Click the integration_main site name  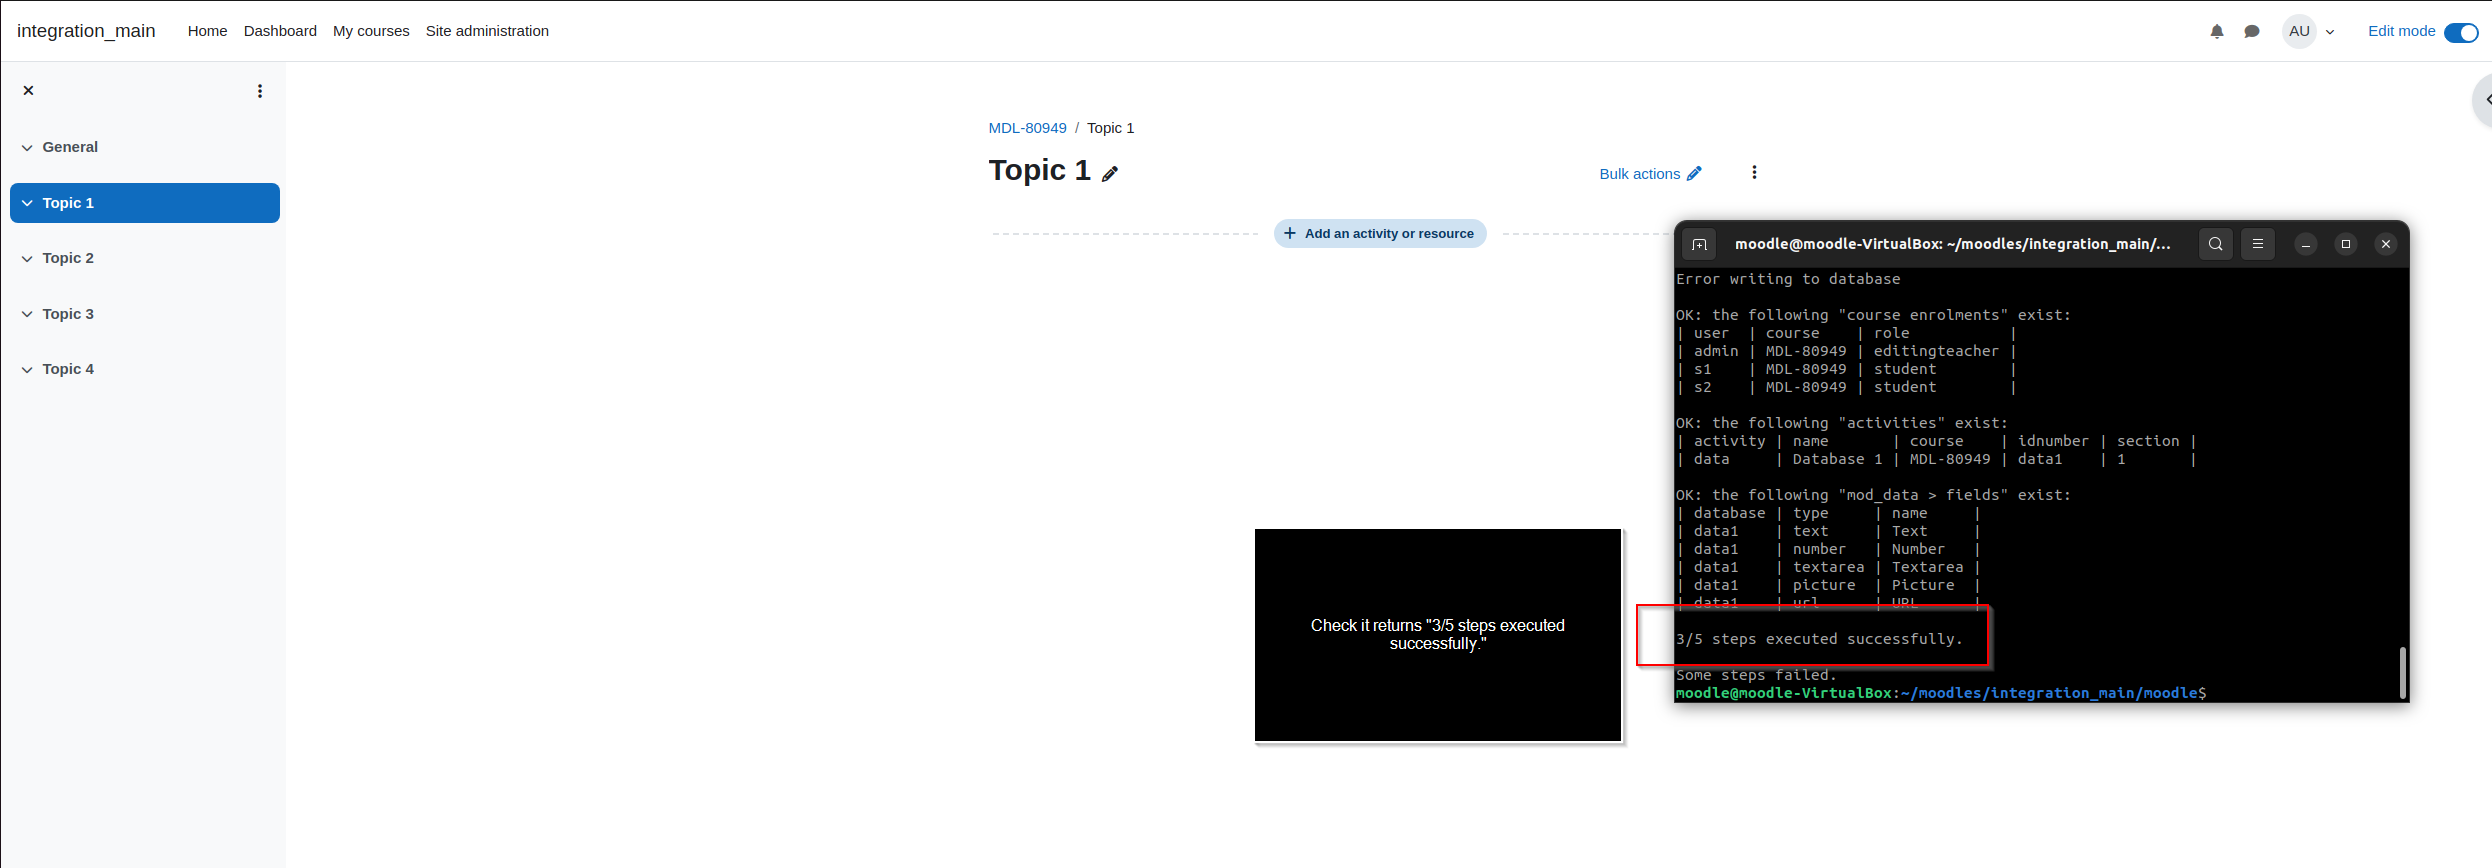click(x=86, y=31)
